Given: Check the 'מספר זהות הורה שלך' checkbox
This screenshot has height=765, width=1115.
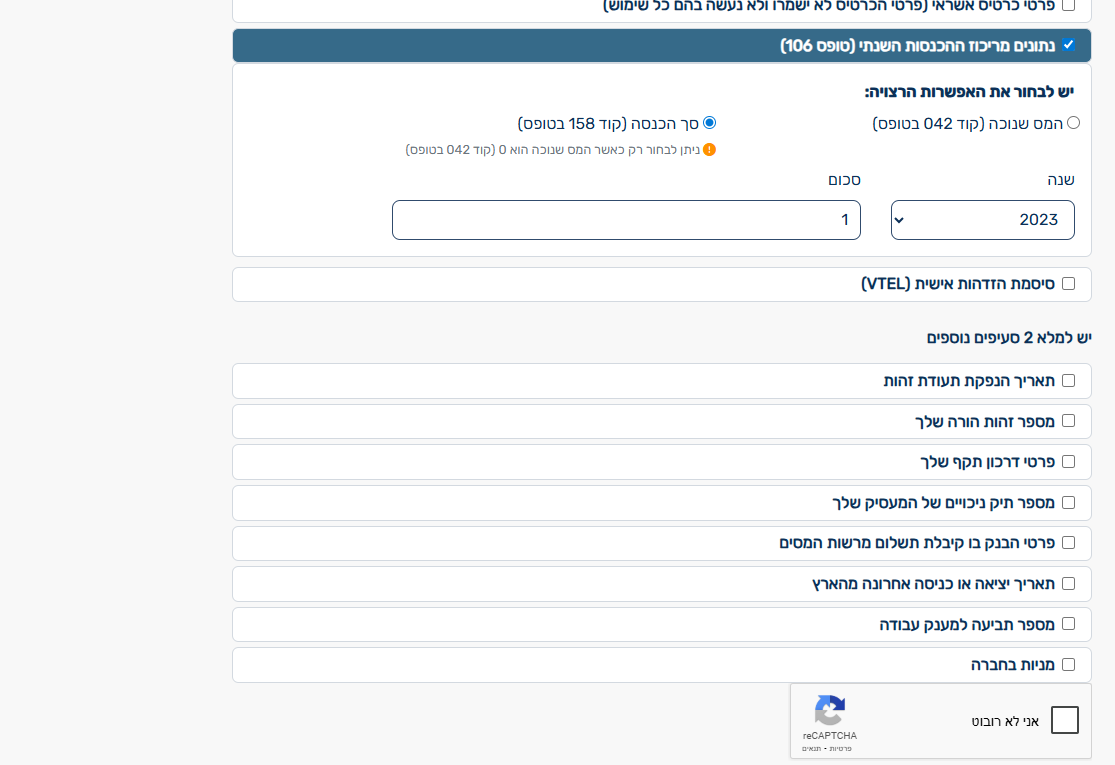Looking at the screenshot, I should tap(1068, 421).
